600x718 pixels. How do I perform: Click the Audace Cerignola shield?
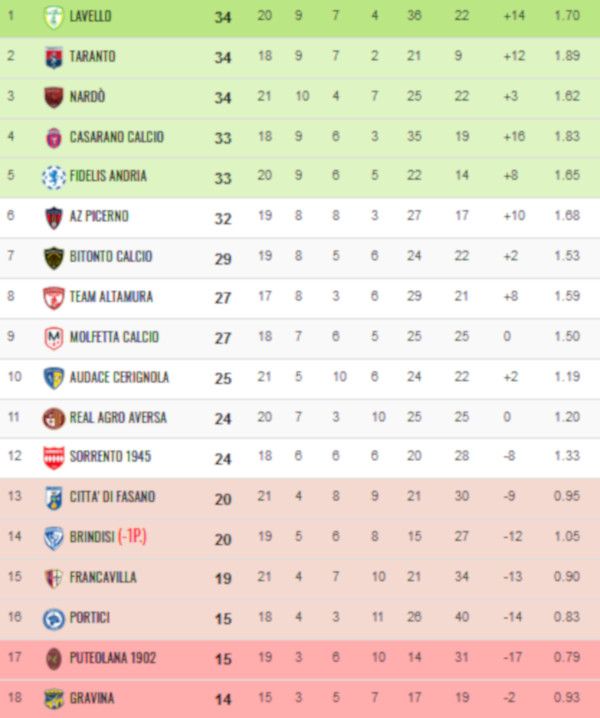[x=54, y=379]
